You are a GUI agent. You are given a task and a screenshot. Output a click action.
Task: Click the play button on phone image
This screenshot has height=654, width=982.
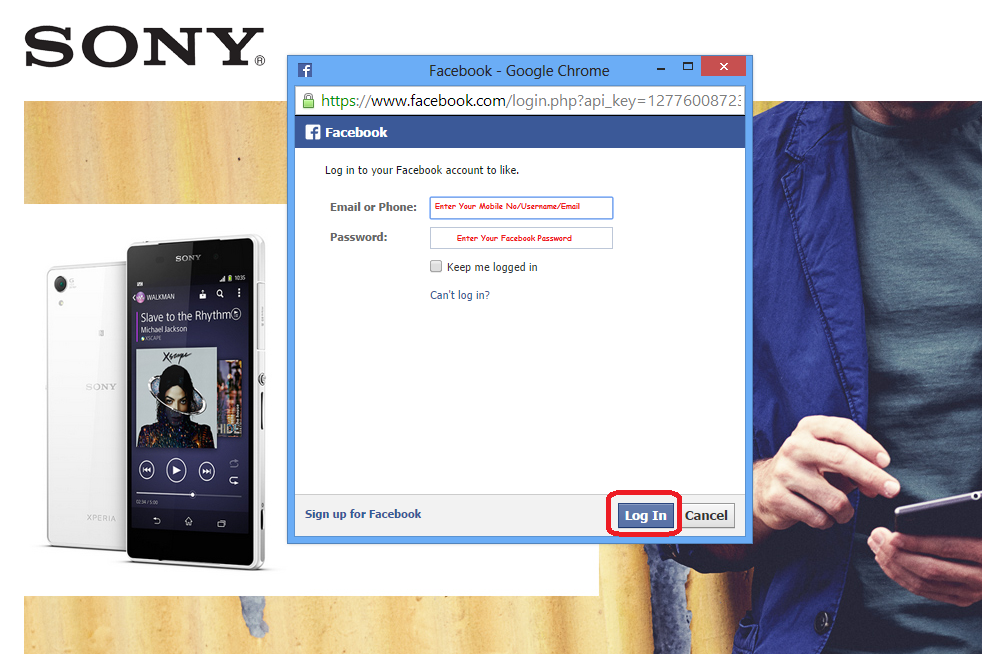tap(176, 470)
